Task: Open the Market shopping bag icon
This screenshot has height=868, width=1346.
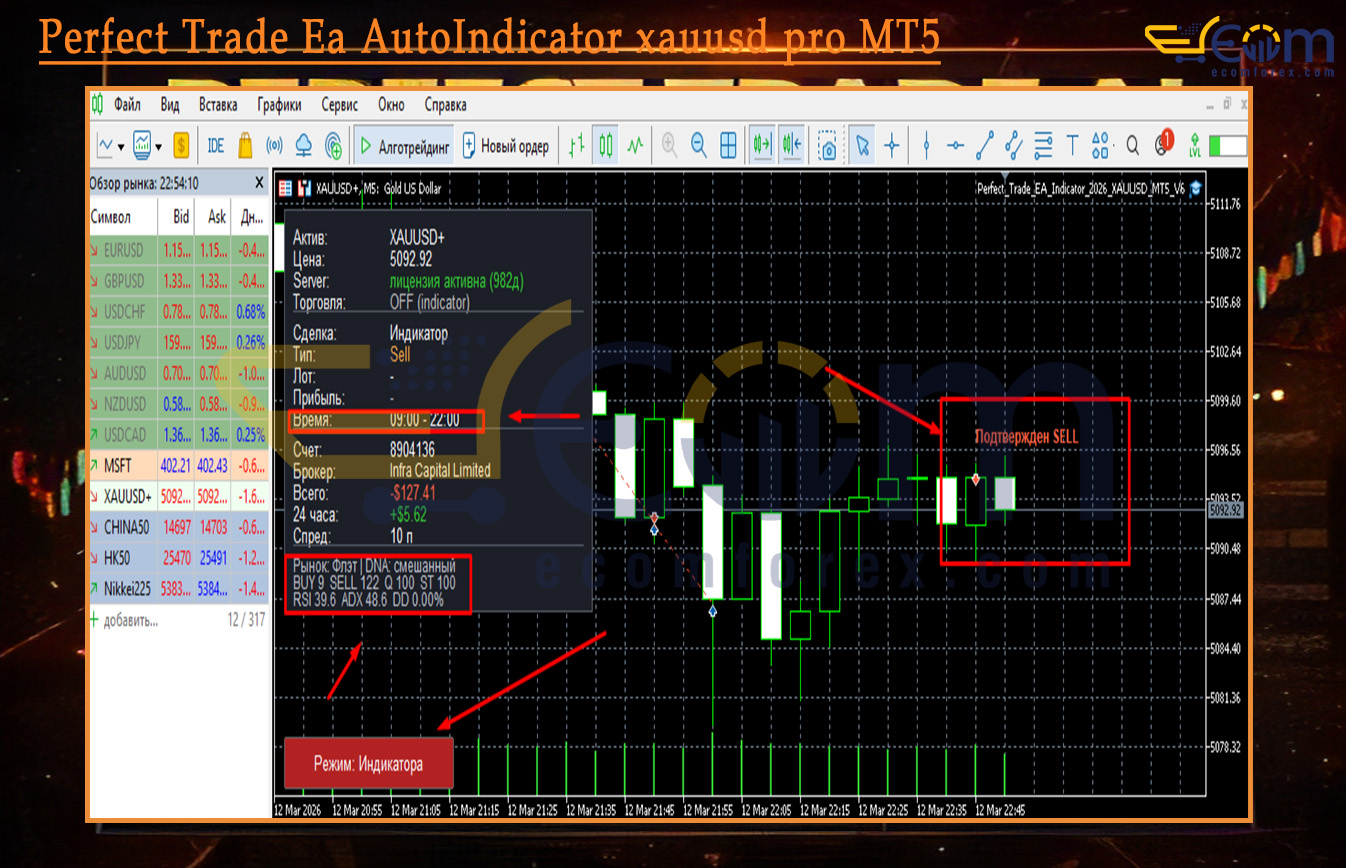Action: click(245, 146)
